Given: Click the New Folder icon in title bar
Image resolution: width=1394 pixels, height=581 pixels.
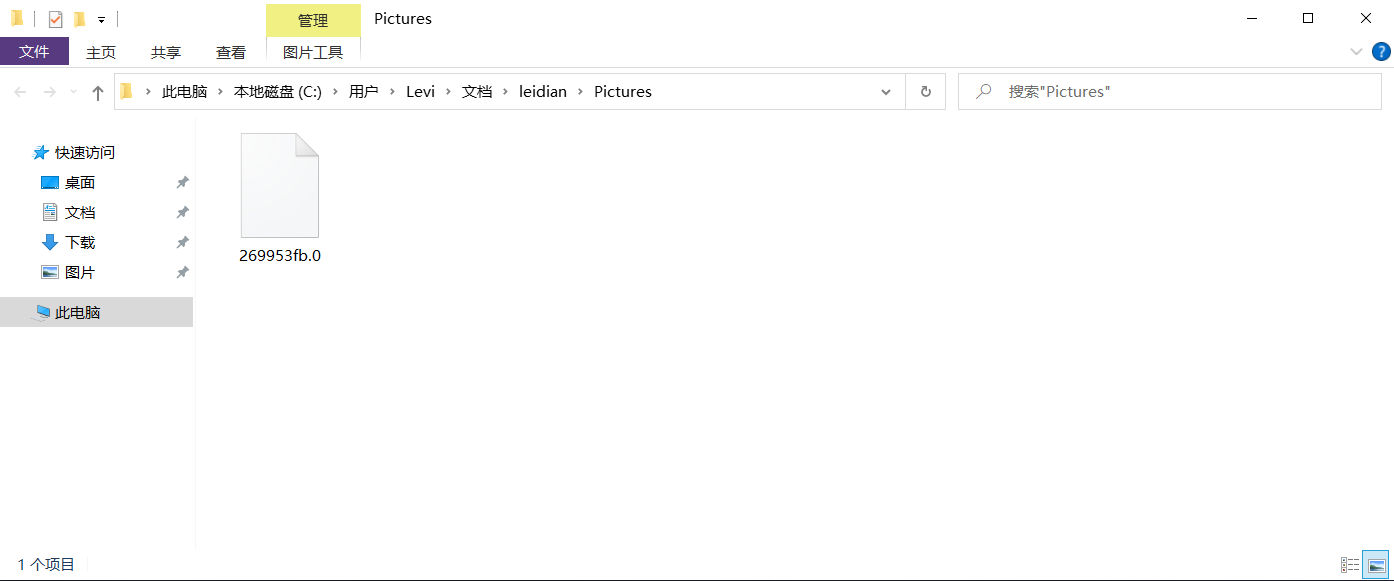Looking at the screenshot, I should pos(79,19).
